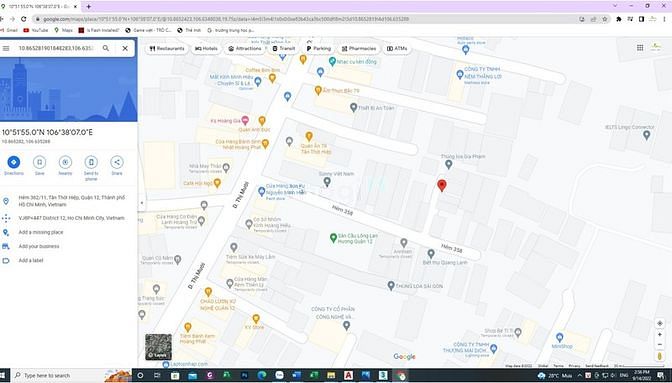The height and width of the screenshot is (383, 672).
Task: Select the Sunny Việt Nam marker
Action: tap(327, 182)
